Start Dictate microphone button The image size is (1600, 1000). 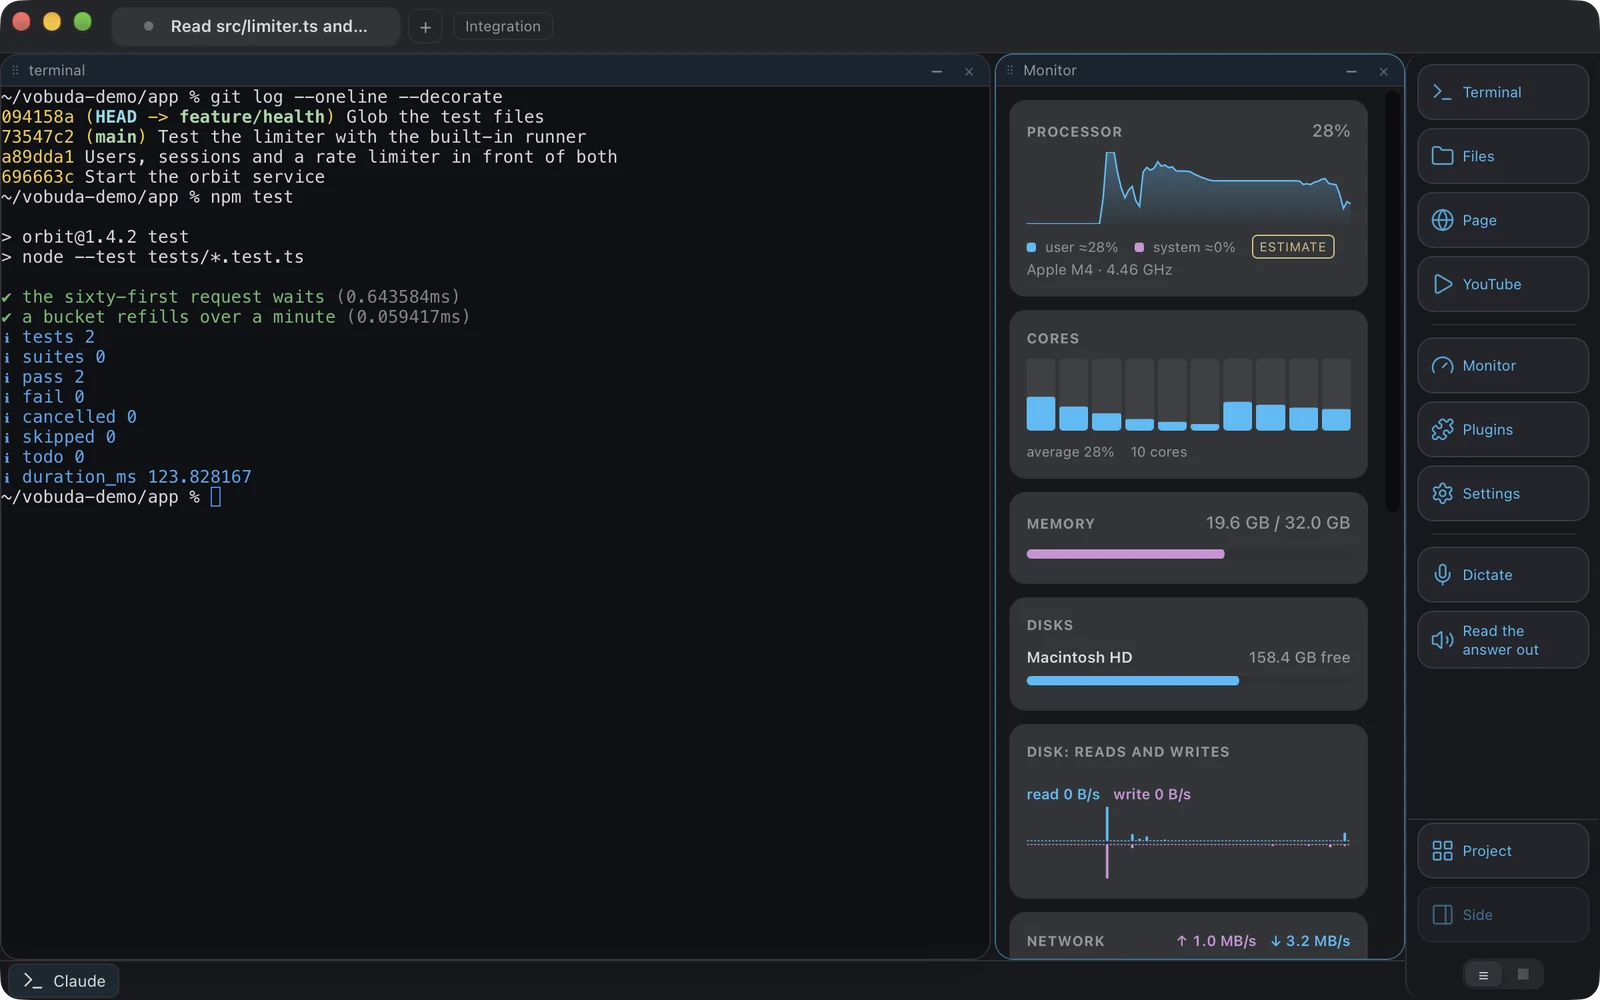pyautogui.click(x=1502, y=574)
